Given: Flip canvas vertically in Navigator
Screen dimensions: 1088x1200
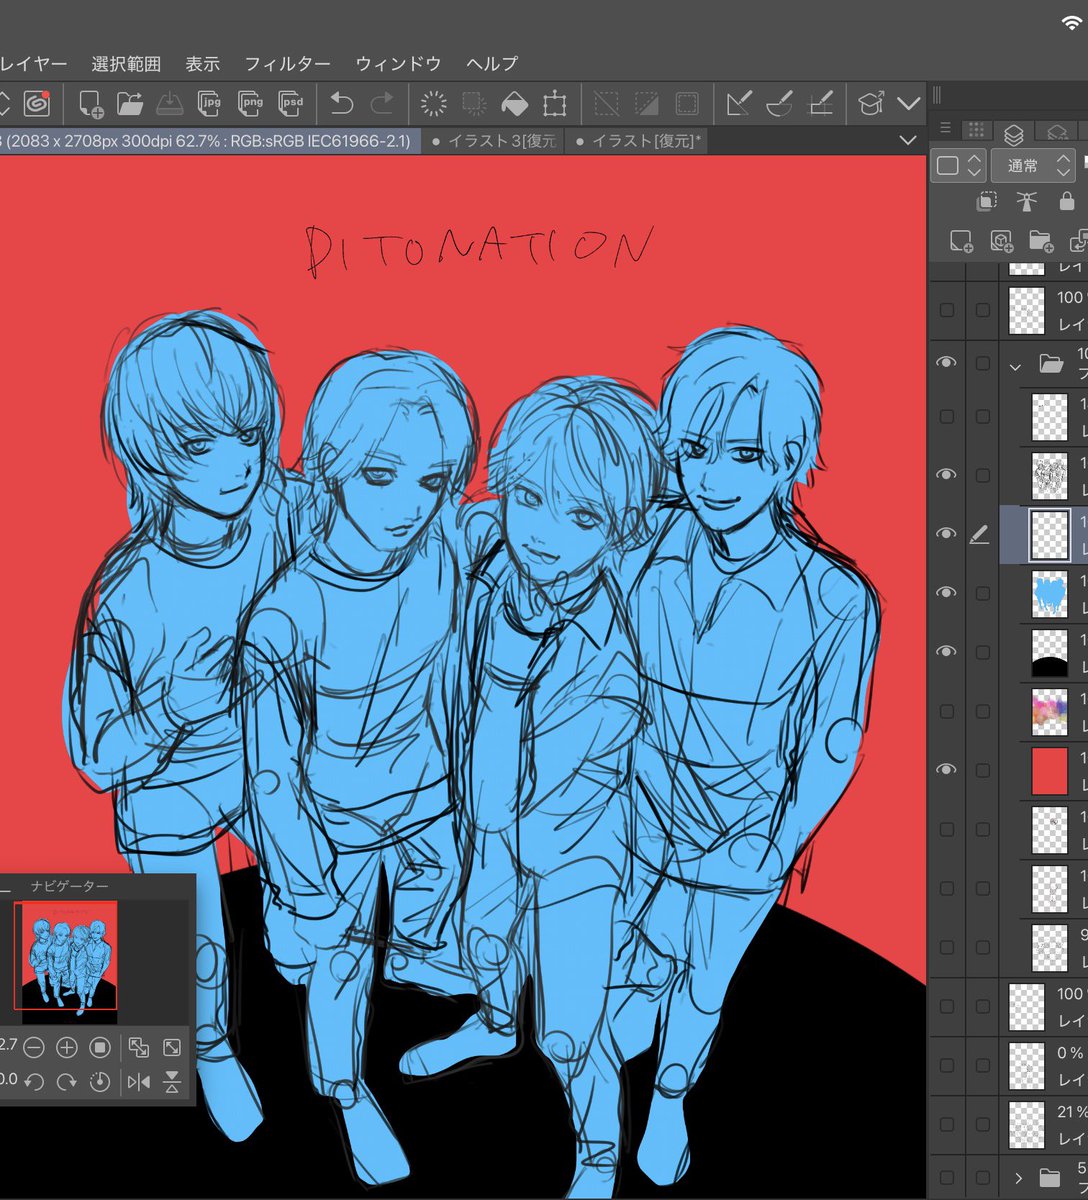Looking at the screenshot, I should point(172,1081).
